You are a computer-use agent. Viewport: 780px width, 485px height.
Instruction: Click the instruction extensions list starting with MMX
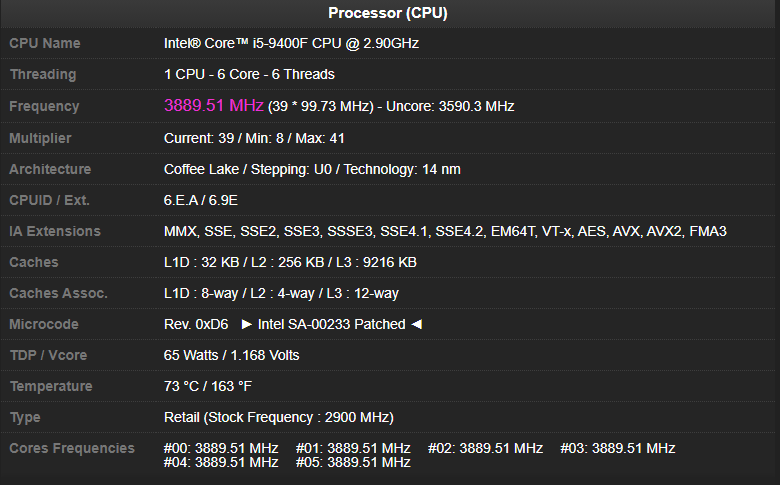pyautogui.click(x=445, y=231)
